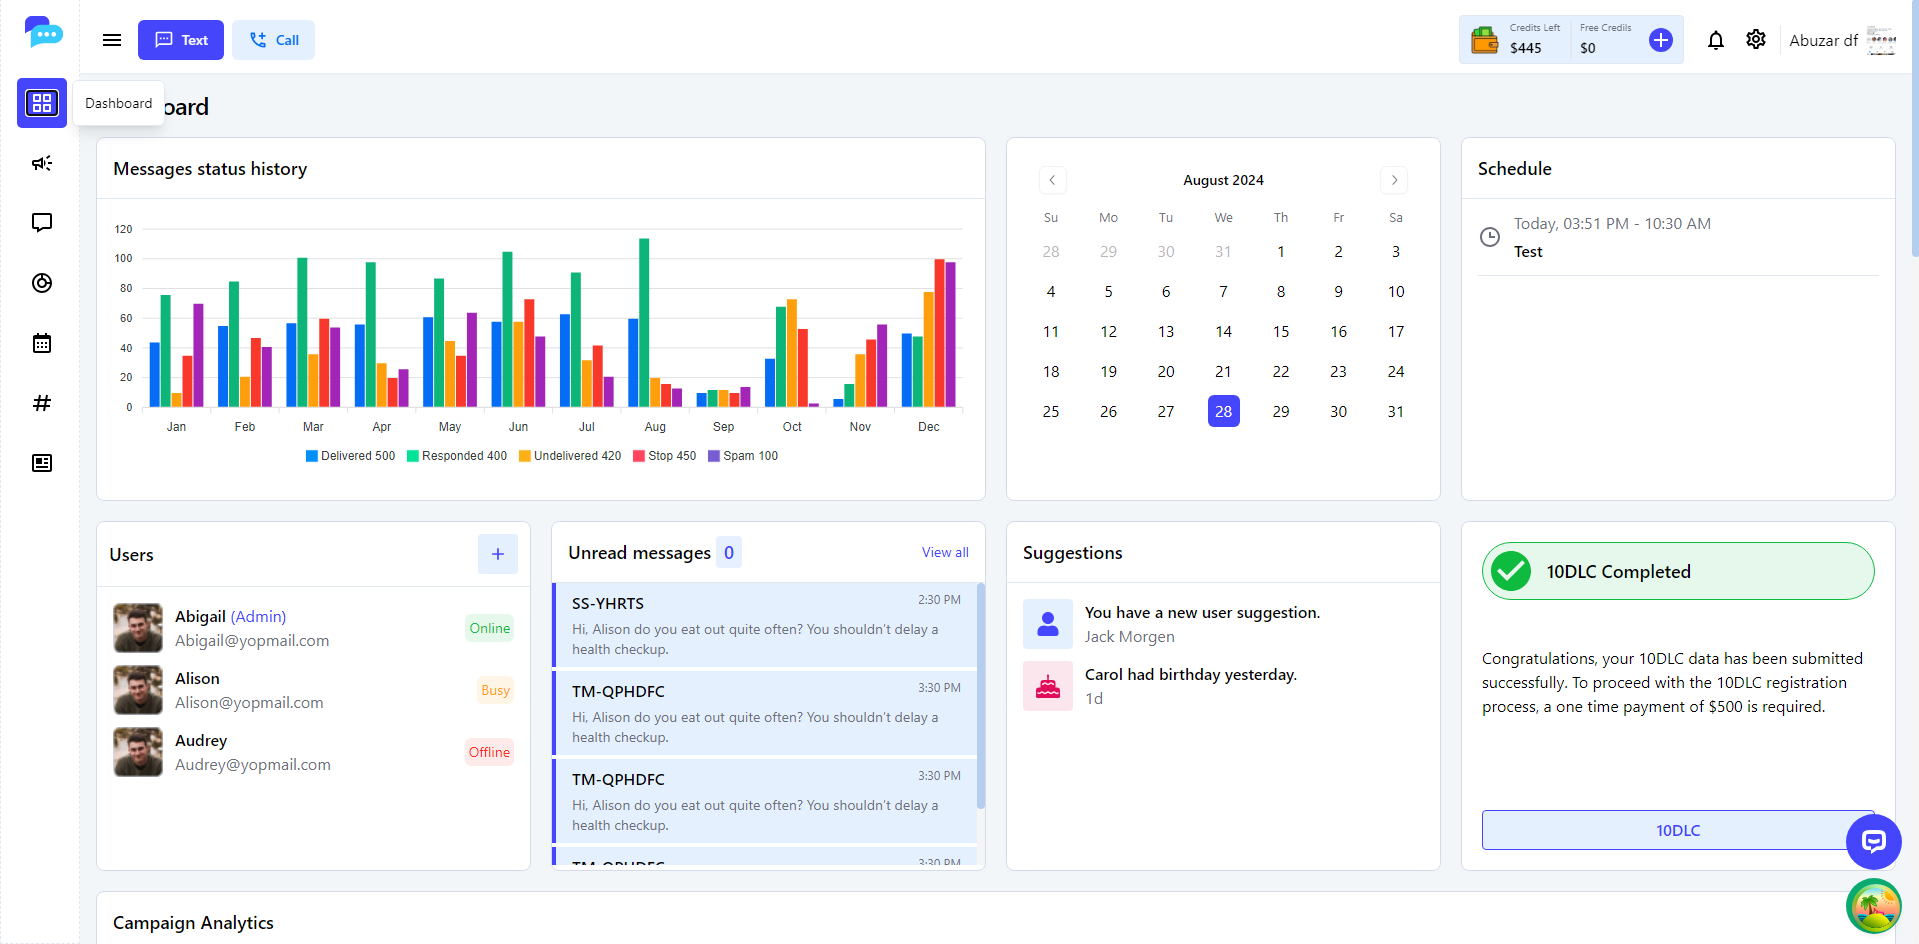Go to previous month in the calendar

[x=1052, y=180]
